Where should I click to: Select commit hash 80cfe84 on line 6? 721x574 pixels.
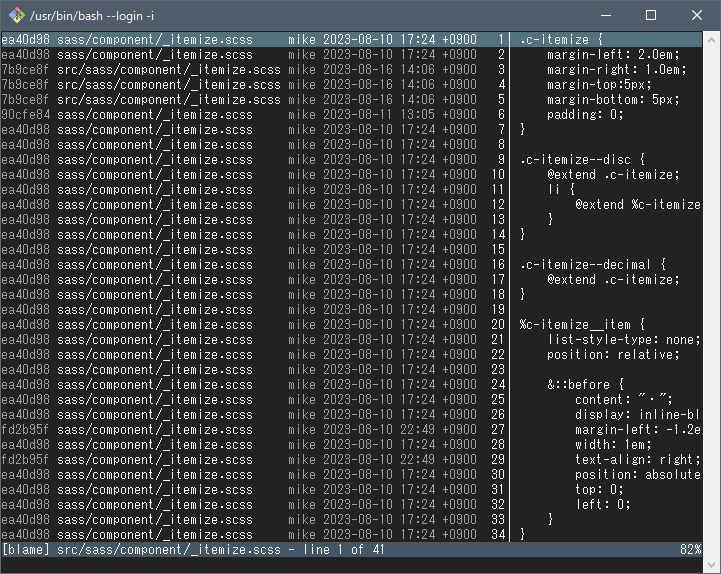coord(27,115)
